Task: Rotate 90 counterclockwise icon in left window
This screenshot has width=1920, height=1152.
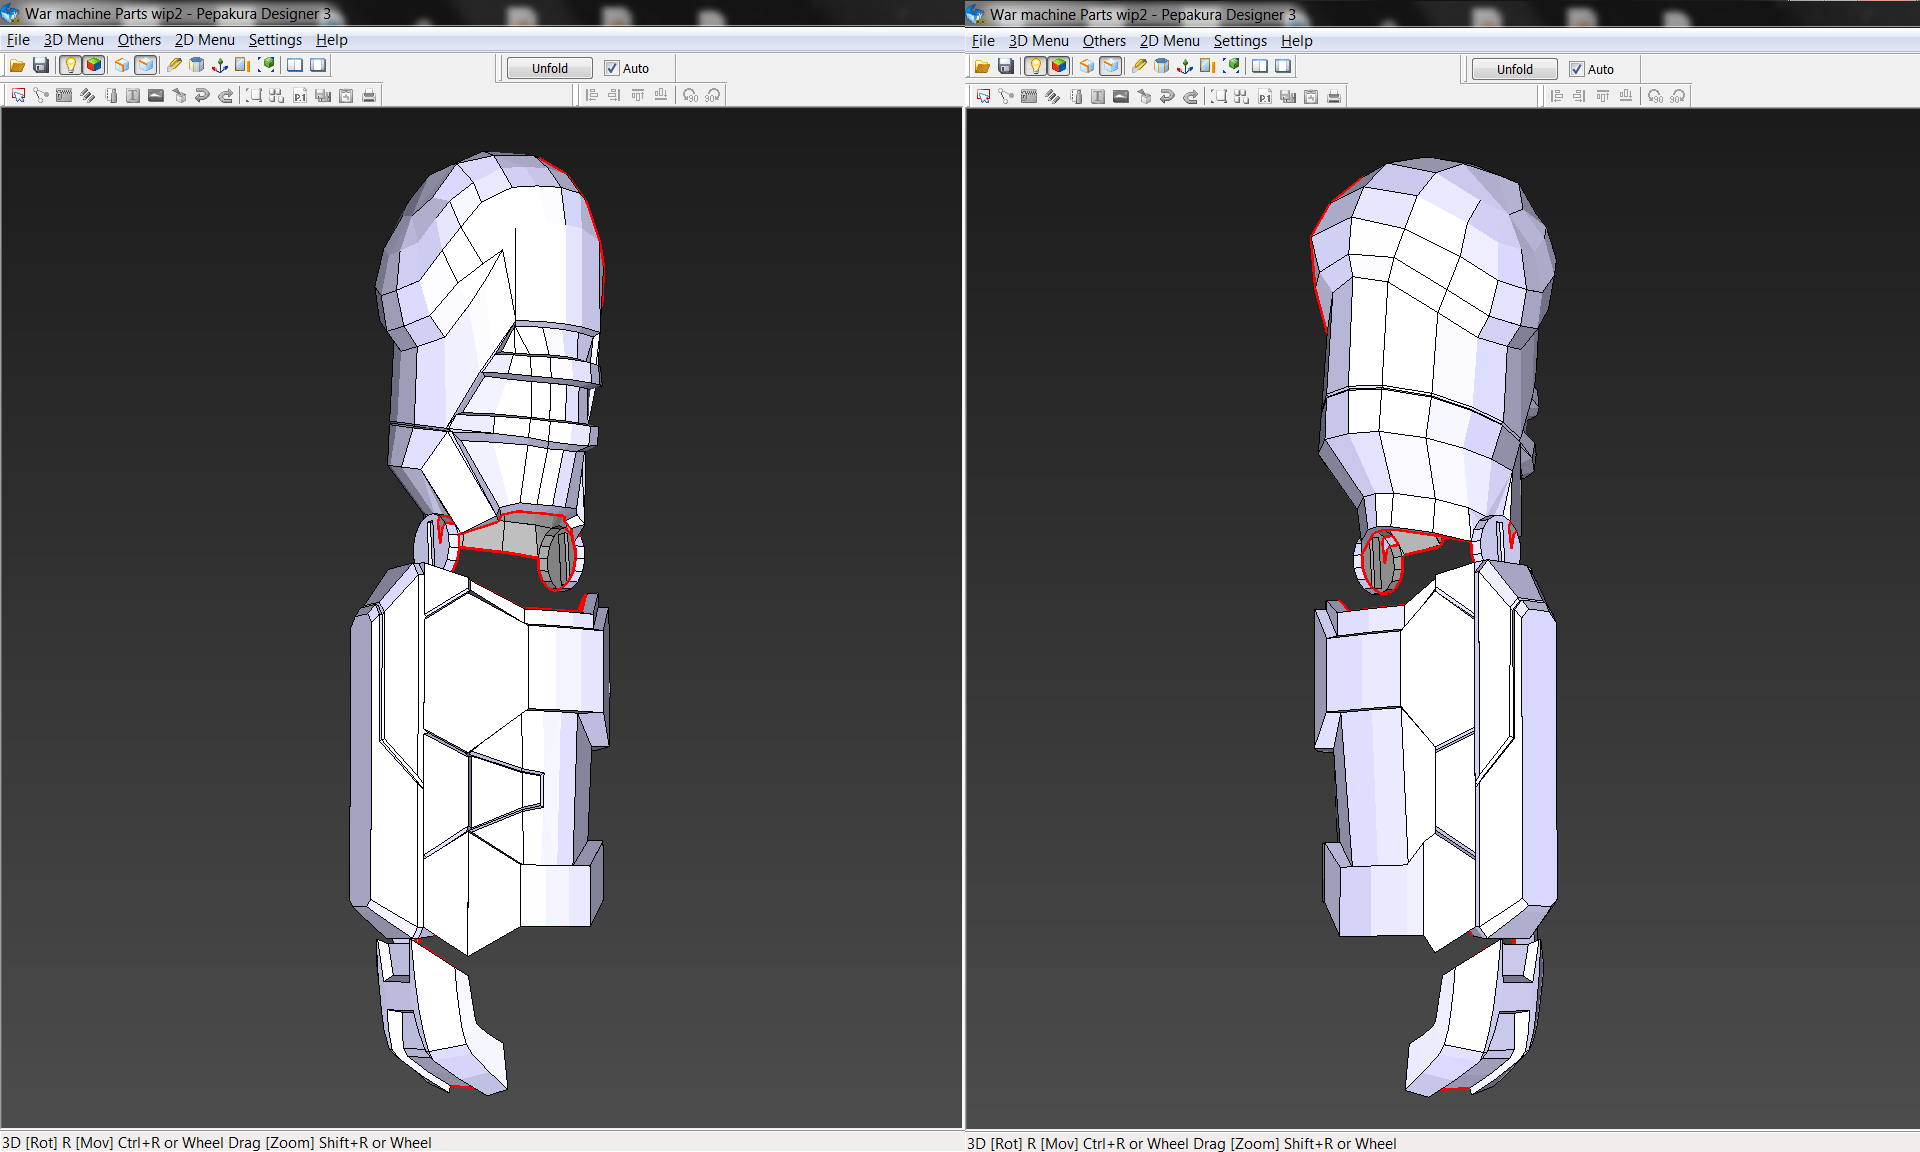Action: (690, 95)
